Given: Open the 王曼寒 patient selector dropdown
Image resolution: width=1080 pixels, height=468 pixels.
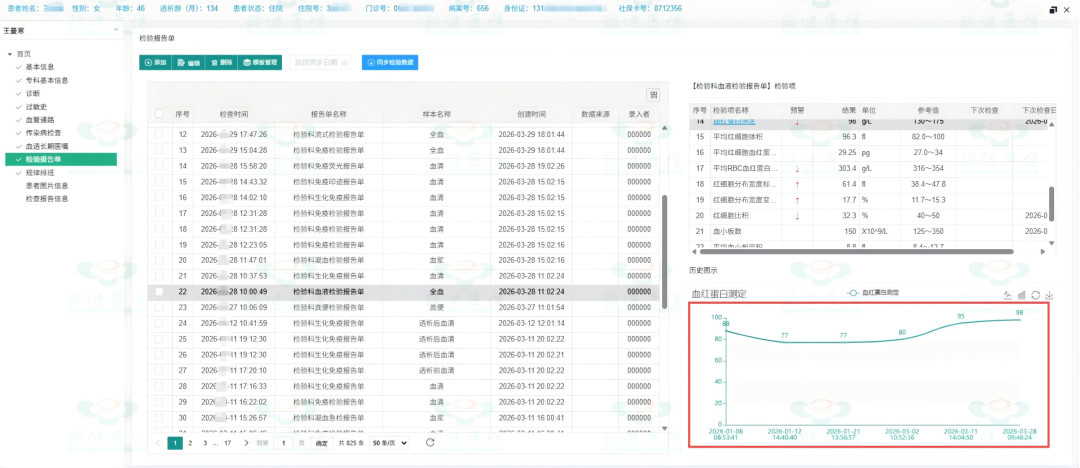Looking at the screenshot, I should (x=61, y=30).
